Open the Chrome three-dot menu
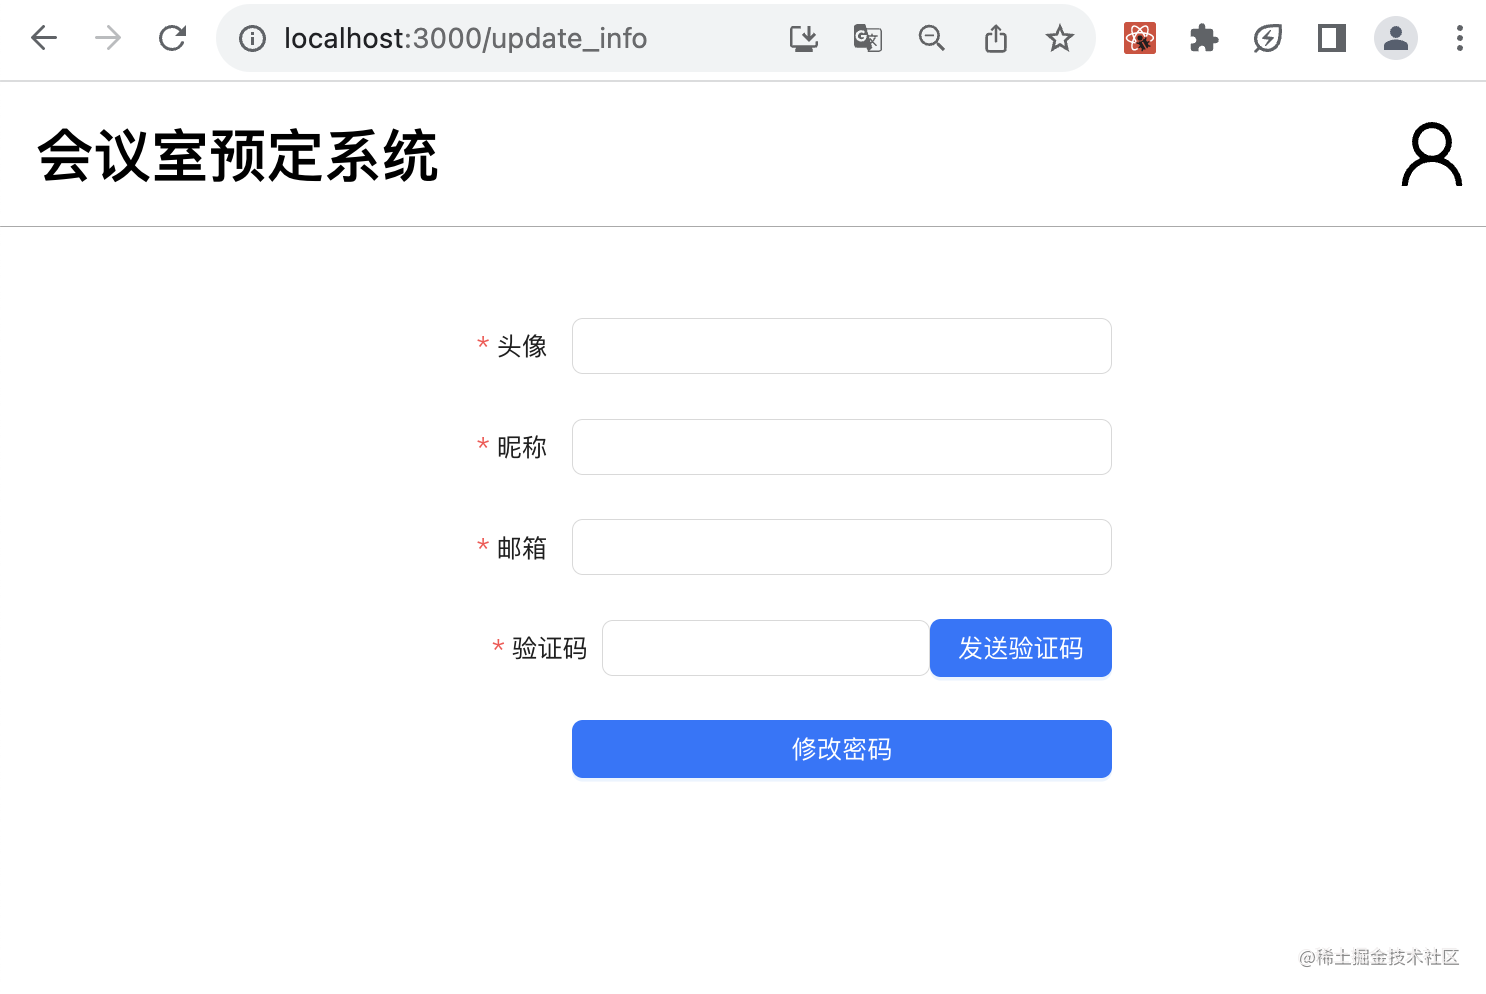This screenshot has width=1486, height=994. (1460, 38)
